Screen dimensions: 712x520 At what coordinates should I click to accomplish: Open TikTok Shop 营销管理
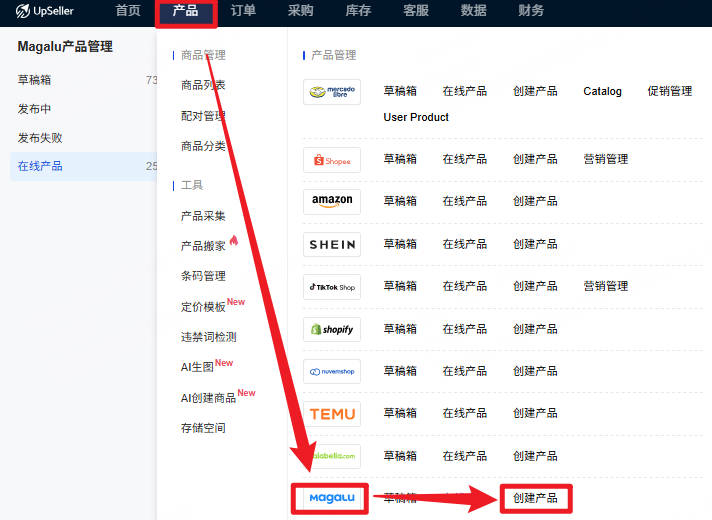click(x=605, y=286)
